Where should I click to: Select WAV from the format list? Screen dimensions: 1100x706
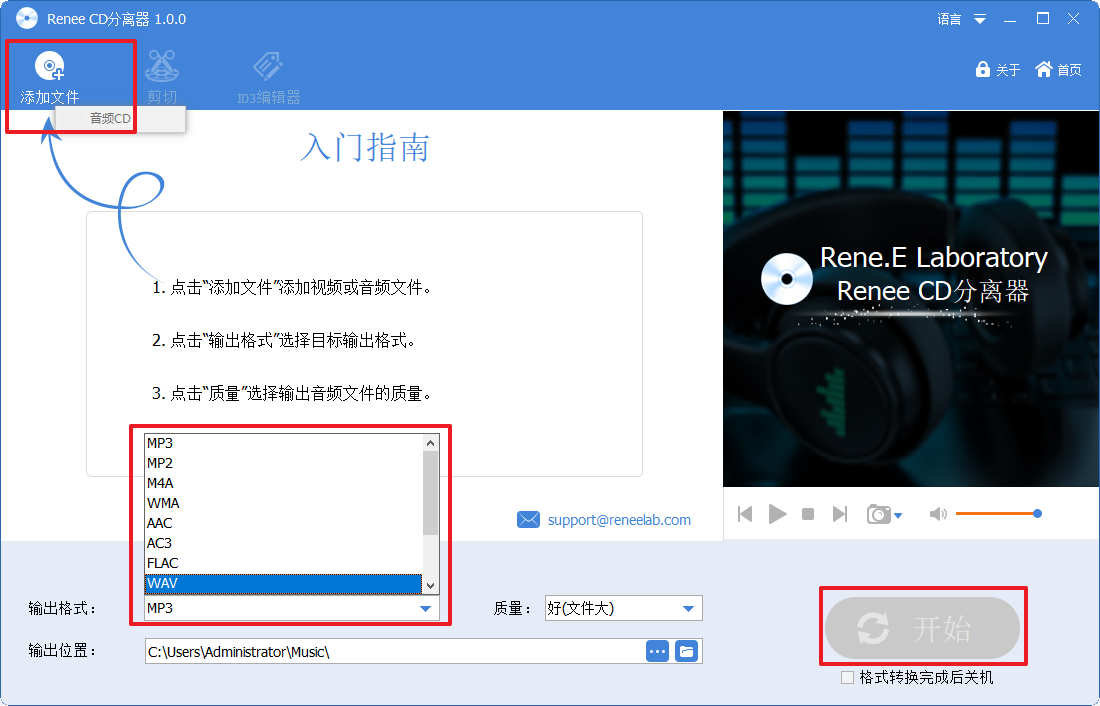pos(283,583)
